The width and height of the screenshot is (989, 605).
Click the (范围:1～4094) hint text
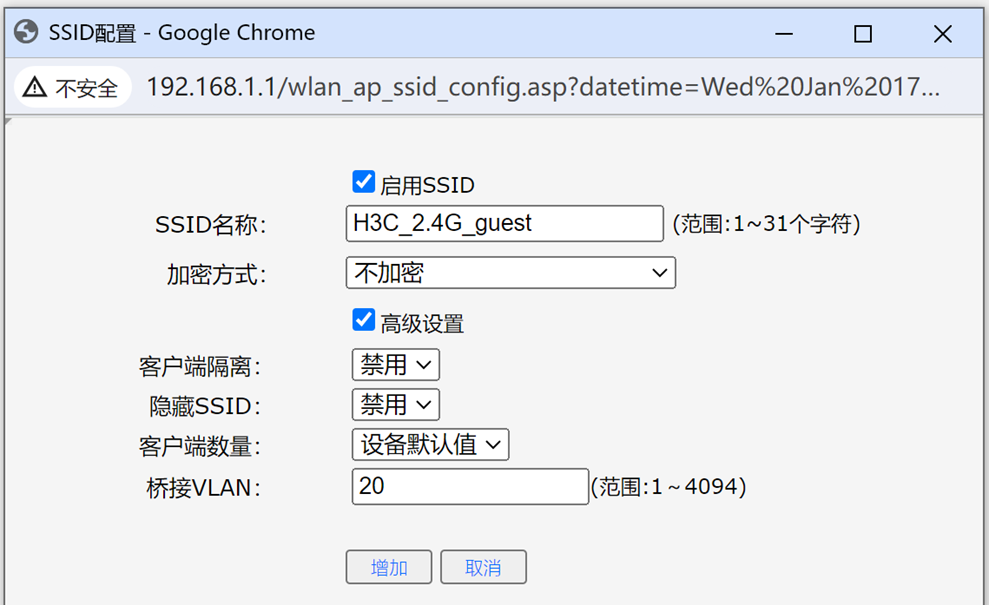click(x=669, y=487)
